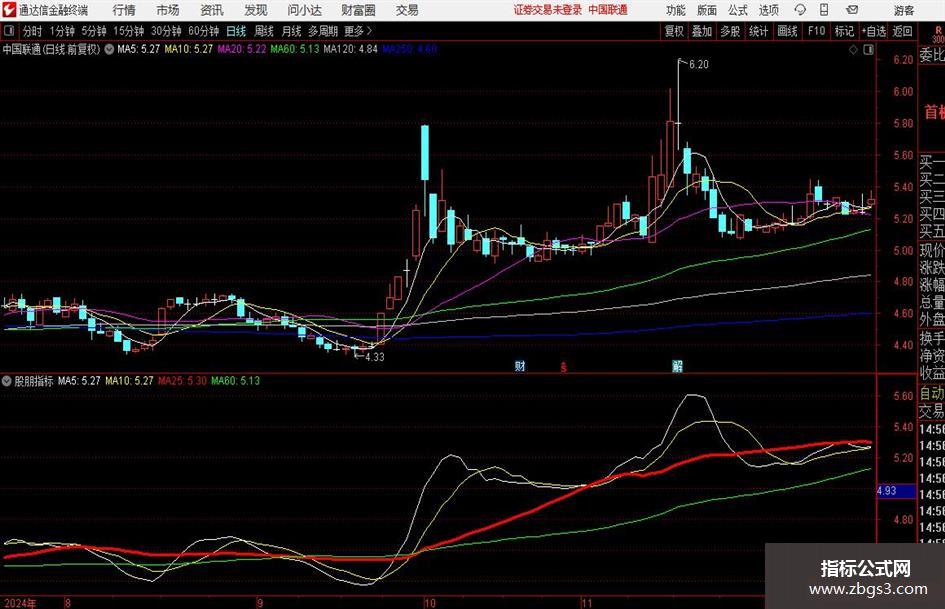The height and width of the screenshot is (609, 945).
Task: Open the mobile phone icon
Action: [x=824, y=10]
